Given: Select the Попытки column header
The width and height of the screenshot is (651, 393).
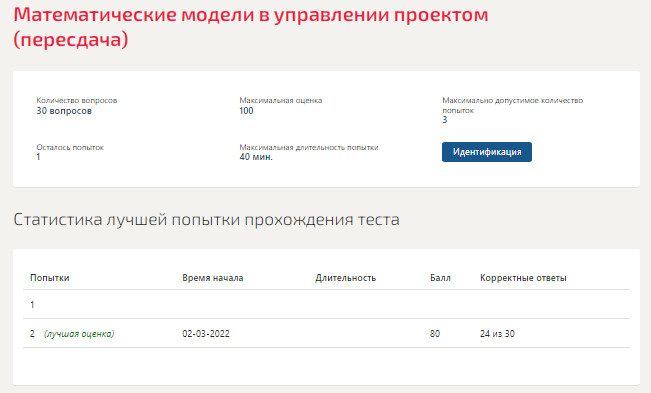Looking at the screenshot, I should point(50,278).
